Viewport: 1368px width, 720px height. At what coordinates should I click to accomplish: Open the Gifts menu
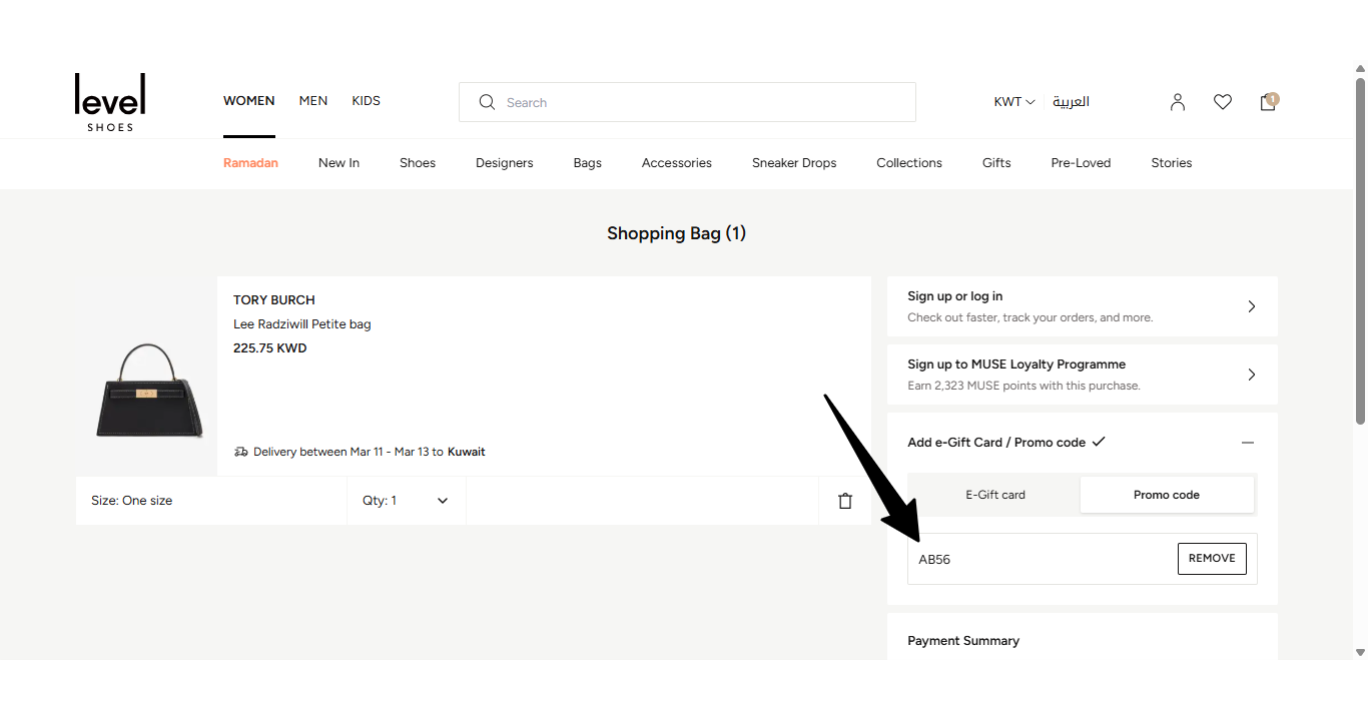tap(996, 163)
